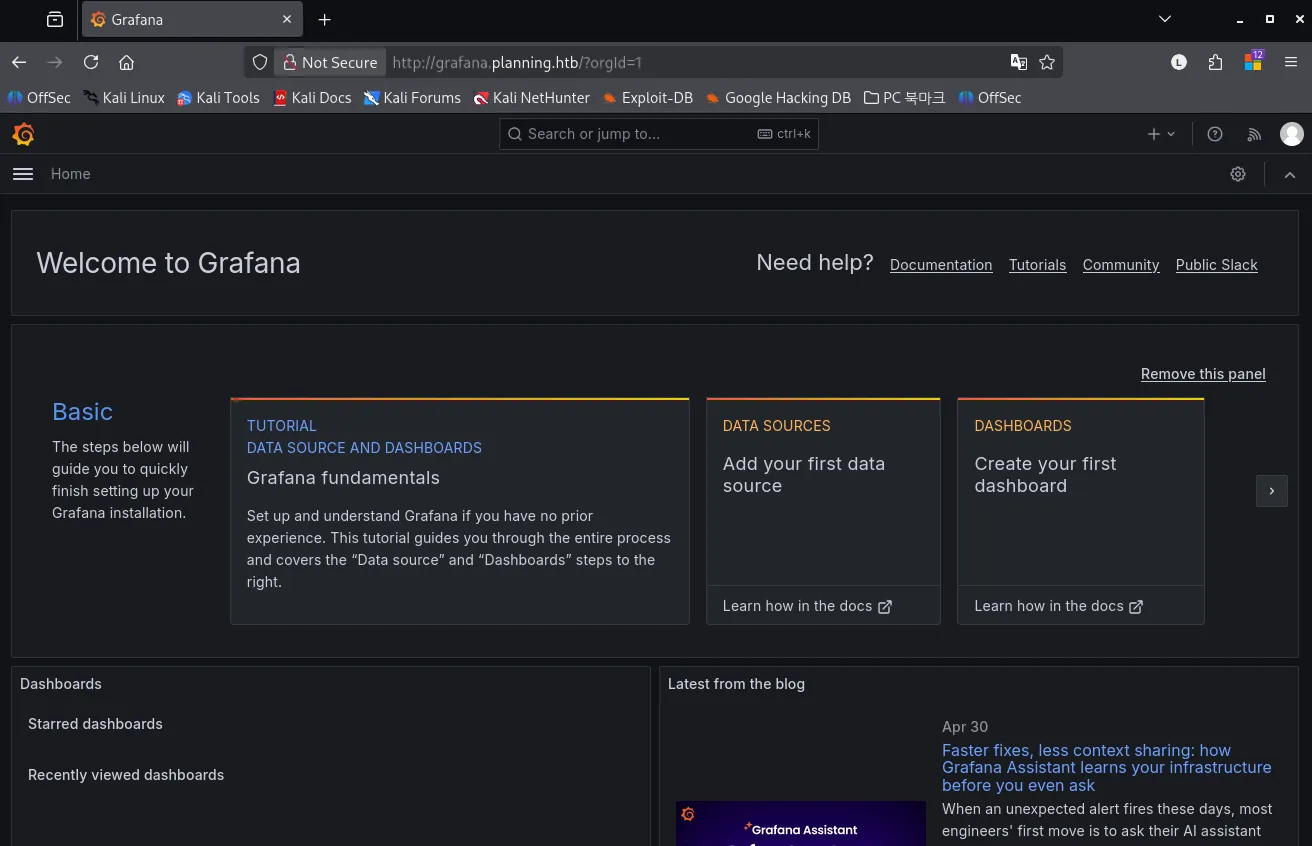Viewport: 1312px width, 846px height.
Task: Open the colorful extension icon with badge 12
Action: coord(1253,61)
